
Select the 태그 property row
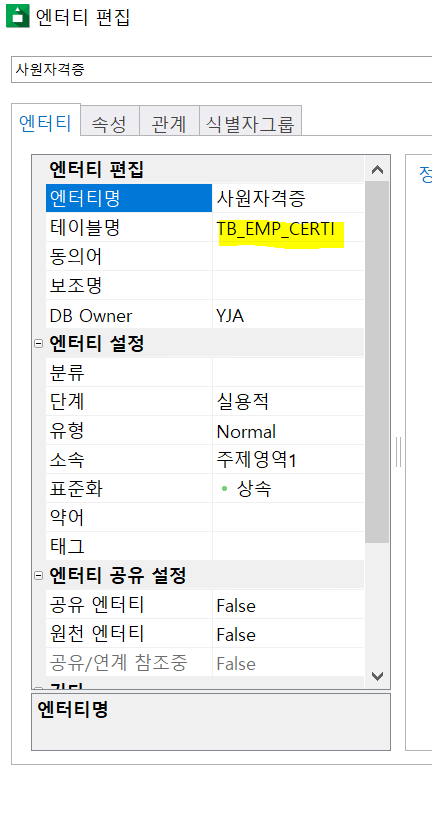pos(205,546)
